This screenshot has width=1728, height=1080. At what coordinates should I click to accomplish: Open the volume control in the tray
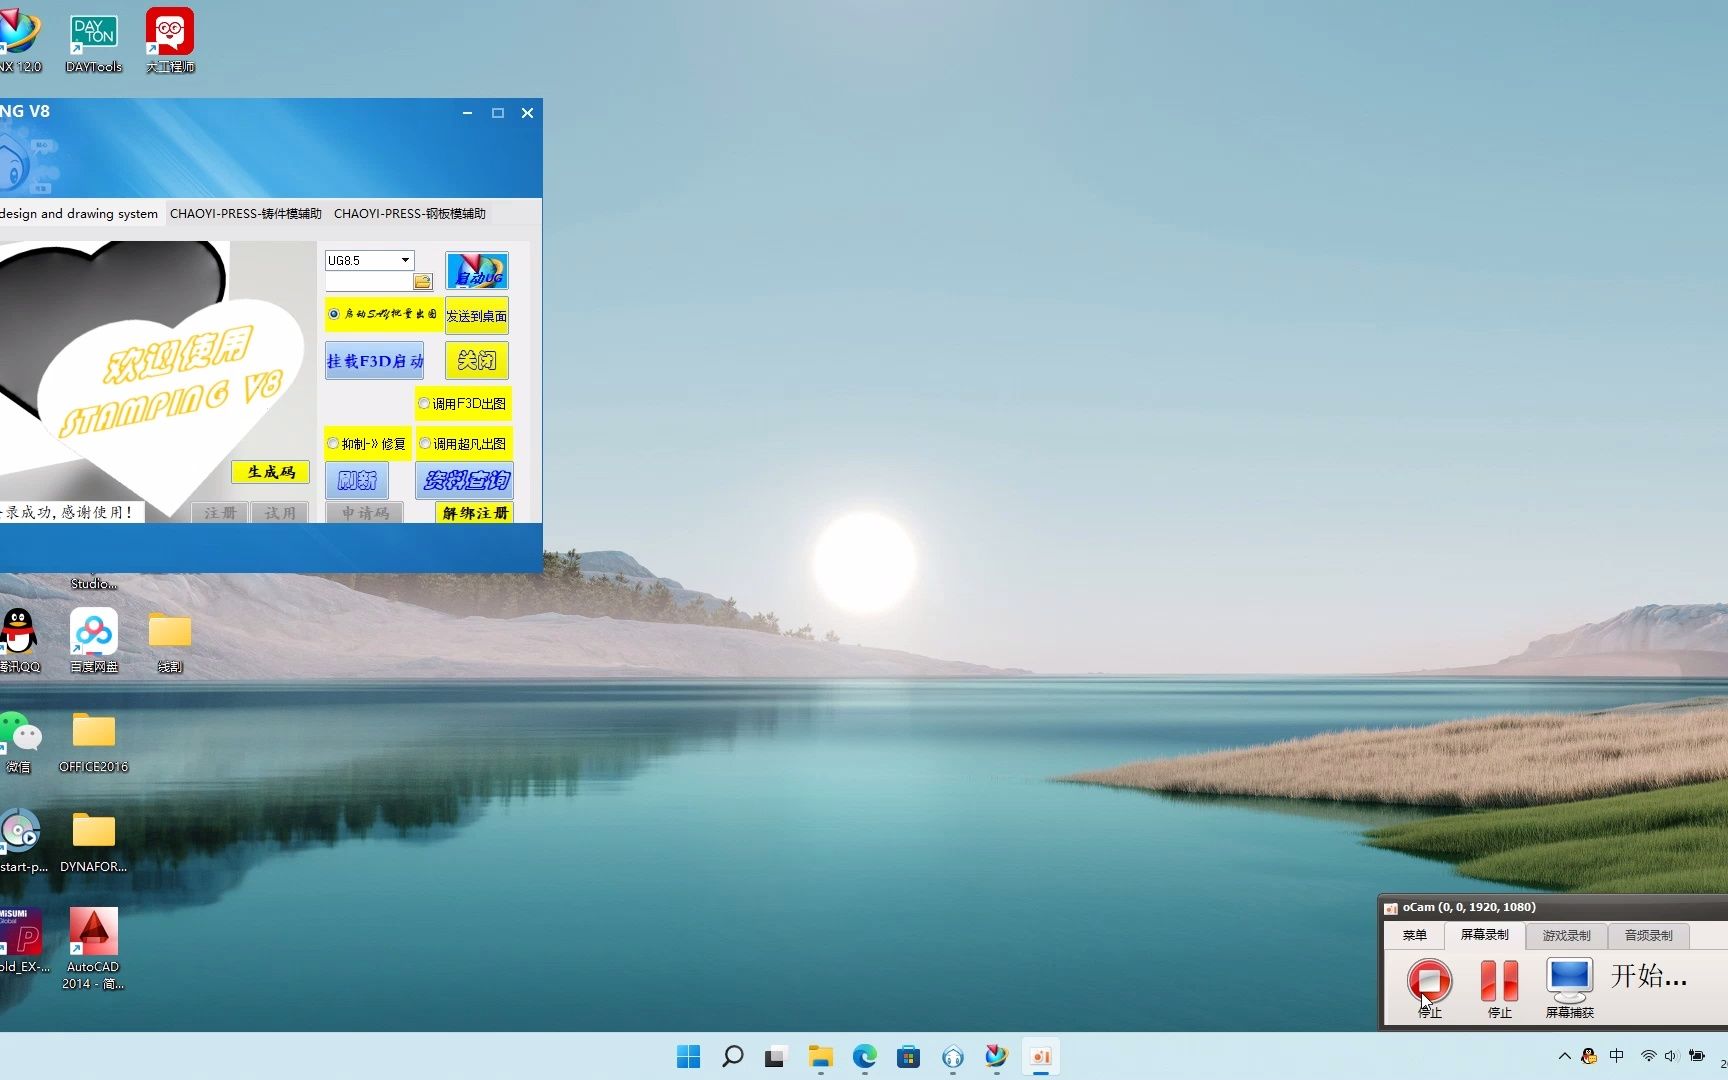click(1671, 1056)
